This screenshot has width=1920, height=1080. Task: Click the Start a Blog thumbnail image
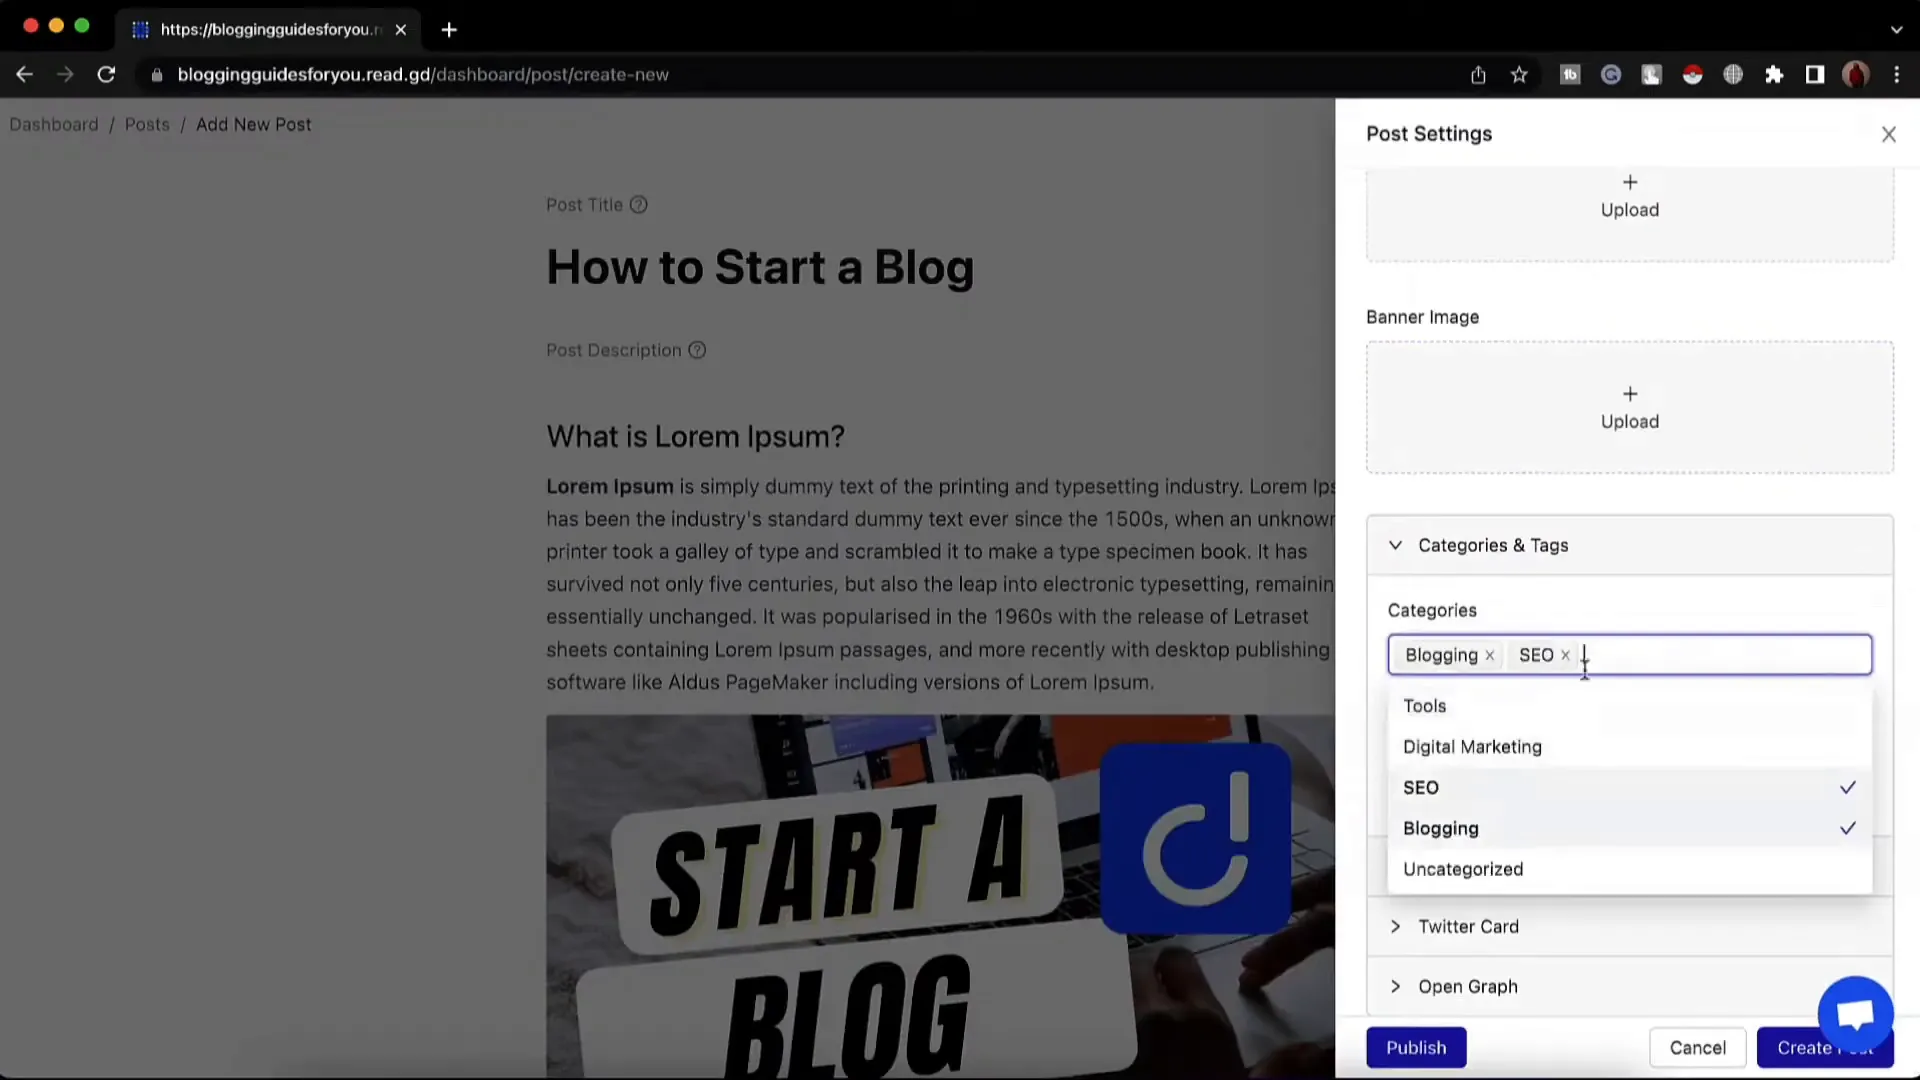pos(940,897)
